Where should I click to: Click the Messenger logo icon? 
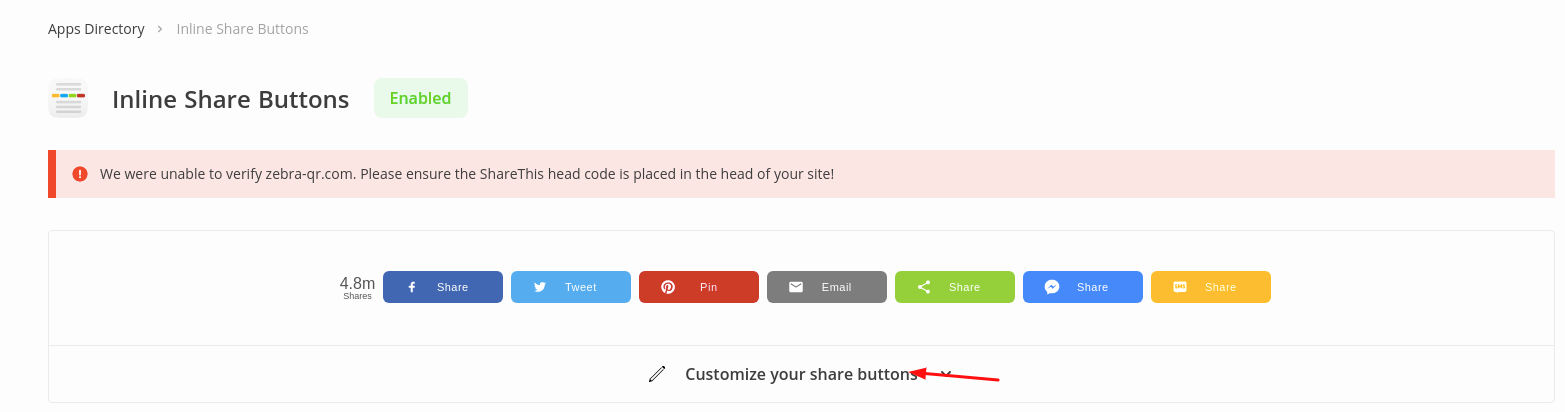click(x=1052, y=287)
